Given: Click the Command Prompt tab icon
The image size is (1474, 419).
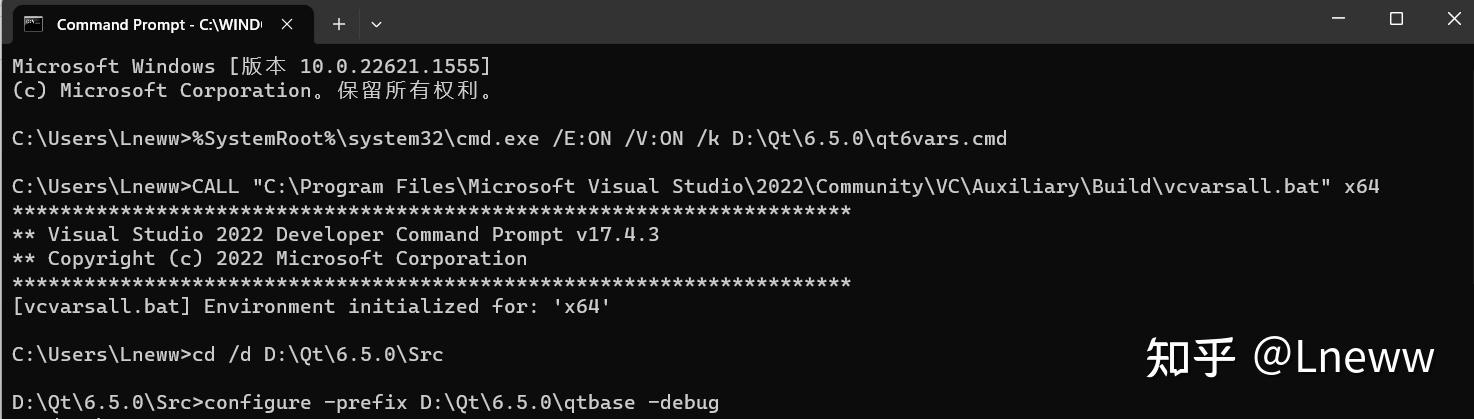Looking at the screenshot, I should tap(34, 24).
